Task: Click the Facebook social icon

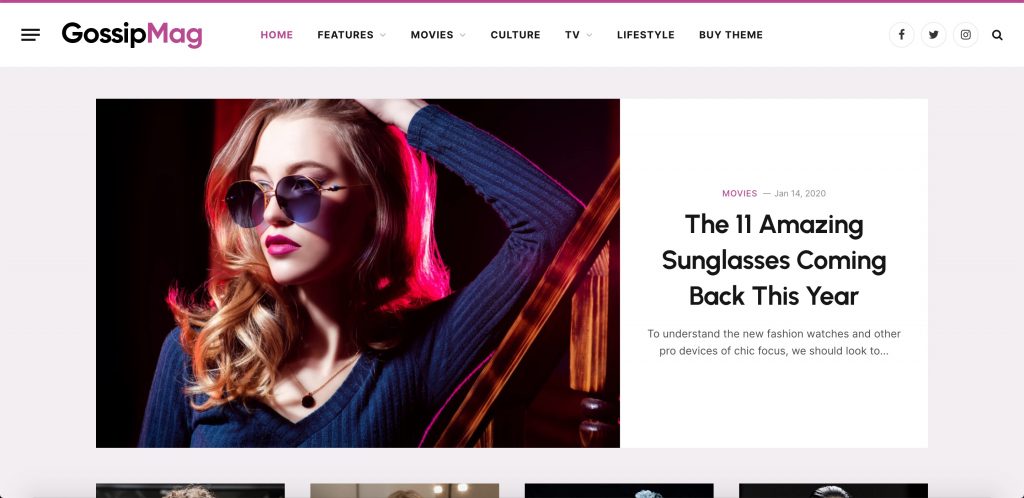Action: 901,35
